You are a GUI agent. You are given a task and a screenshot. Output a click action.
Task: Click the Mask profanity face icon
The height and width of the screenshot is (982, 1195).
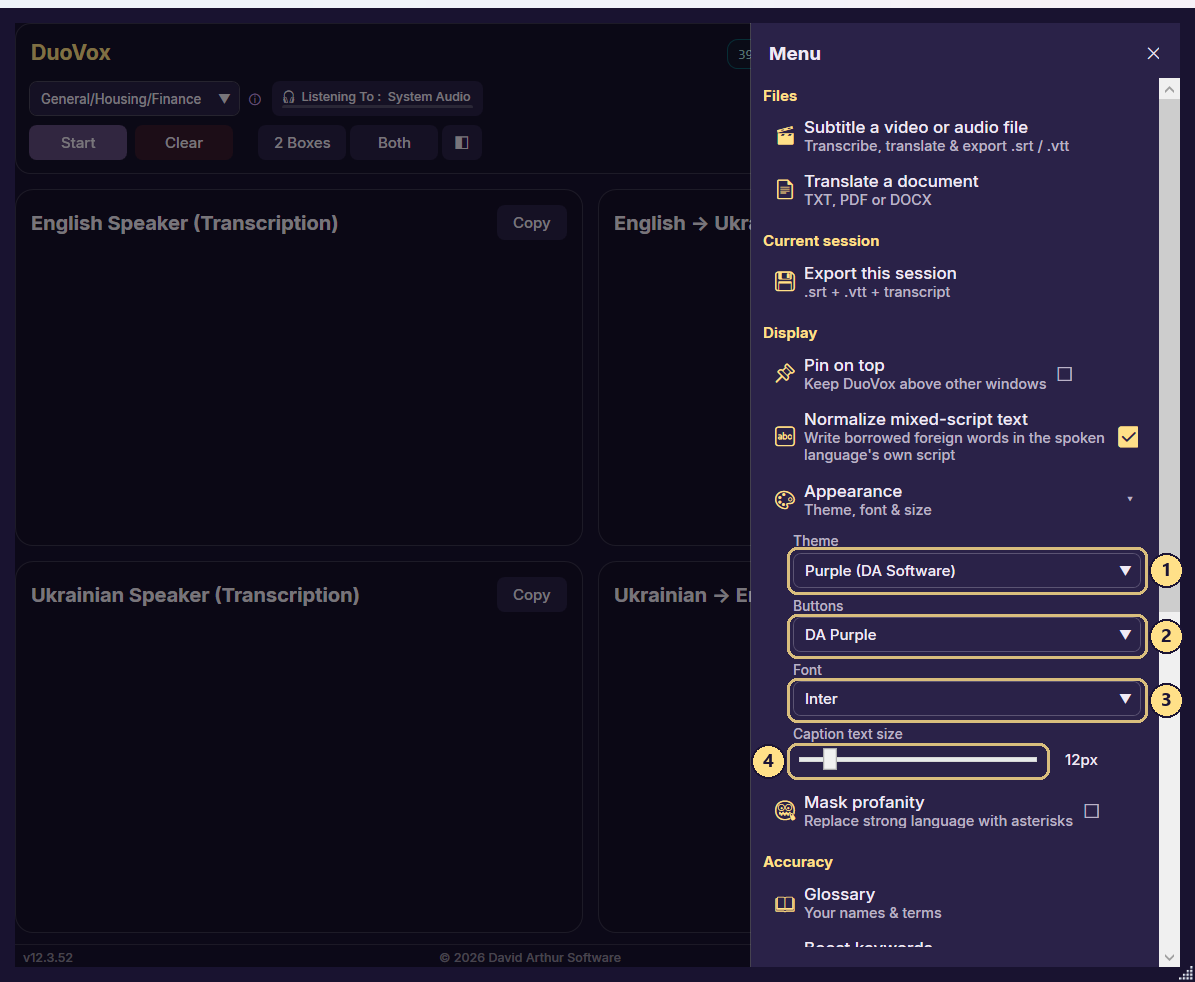tap(785, 811)
